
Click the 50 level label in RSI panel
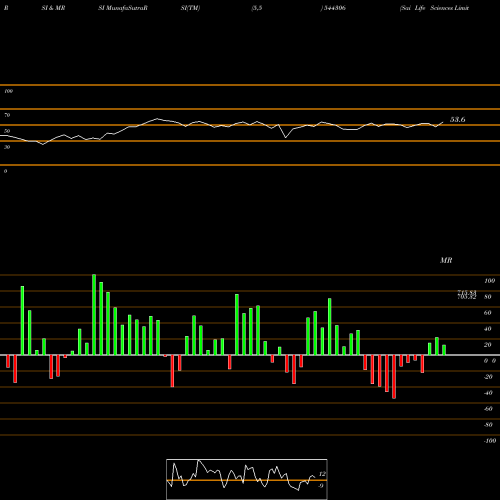tap(7, 131)
